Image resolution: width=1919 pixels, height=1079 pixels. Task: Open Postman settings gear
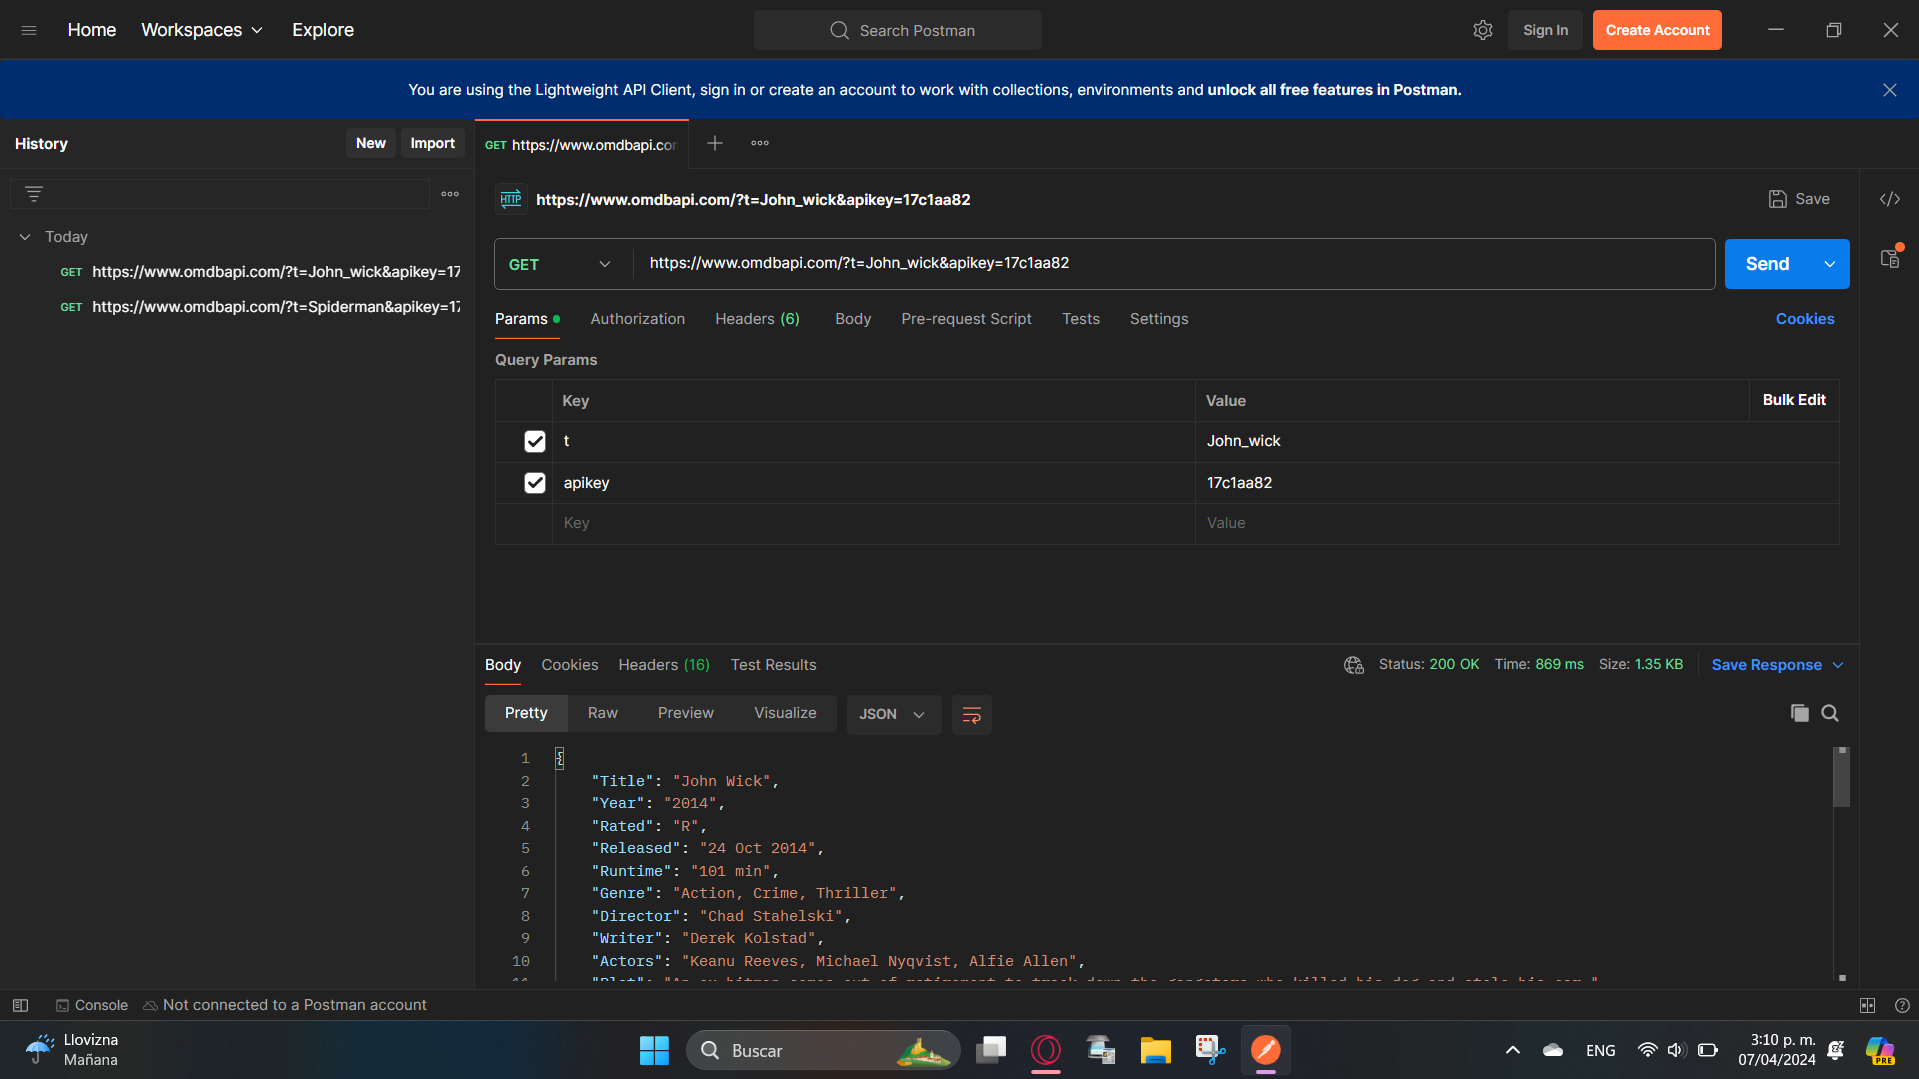1483,30
